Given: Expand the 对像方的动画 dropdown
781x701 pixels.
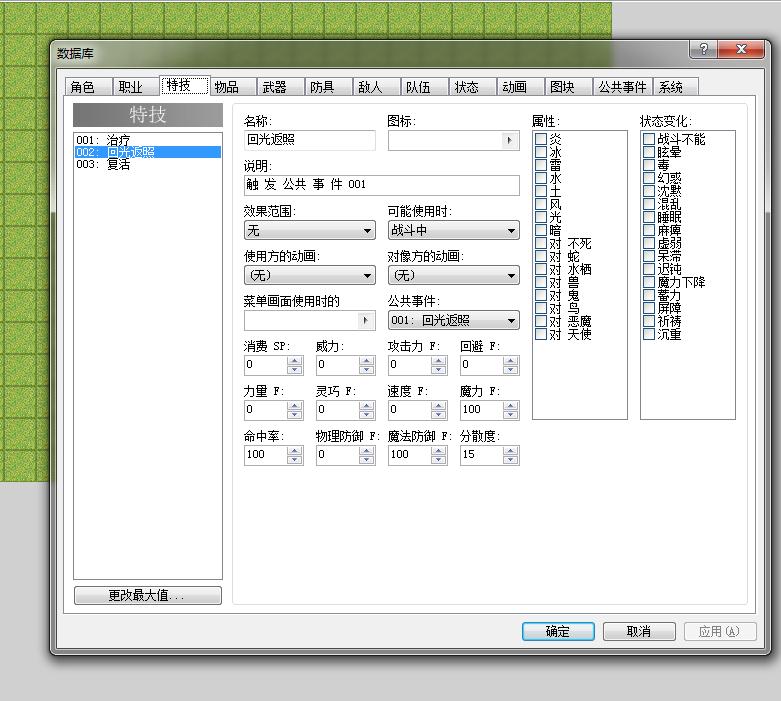Looking at the screenshot, I should tap(453, 275).
